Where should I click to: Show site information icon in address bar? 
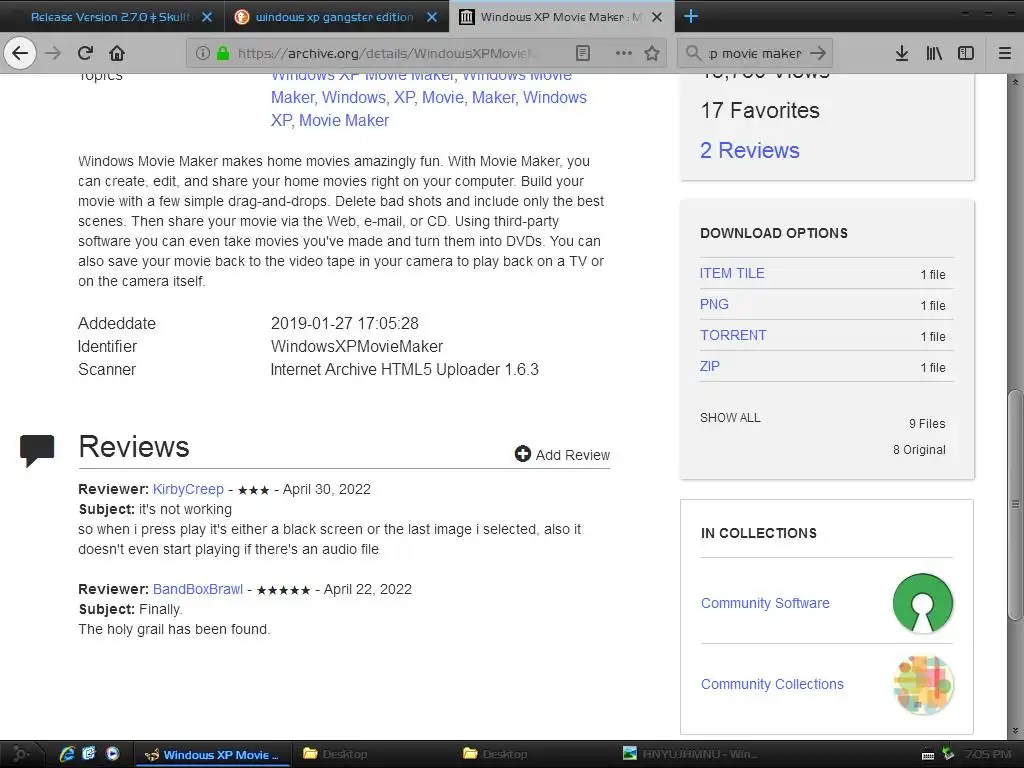(x=202, y=53)
